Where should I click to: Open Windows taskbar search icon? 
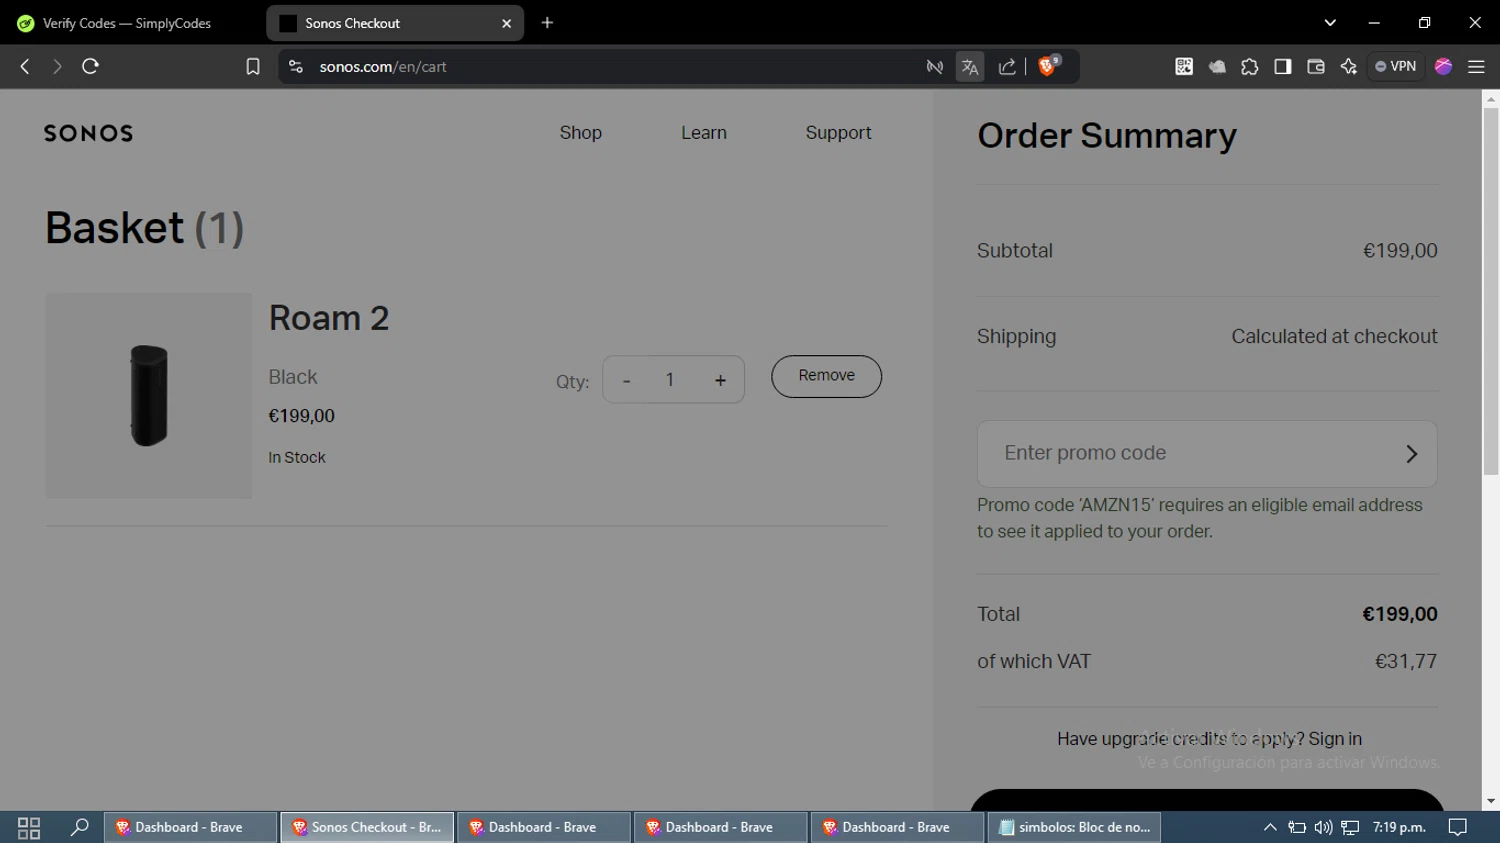[x=79, y=827]
